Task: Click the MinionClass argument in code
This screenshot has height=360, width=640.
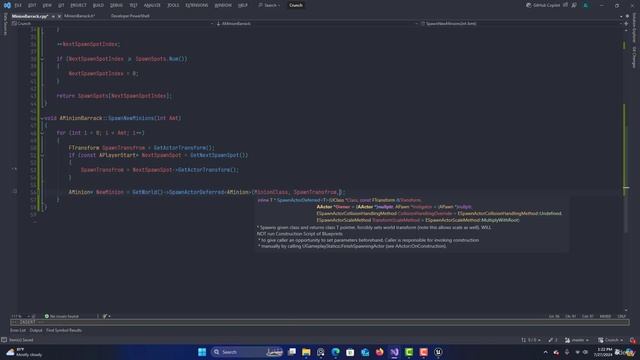Action: [x=271, y=192]
